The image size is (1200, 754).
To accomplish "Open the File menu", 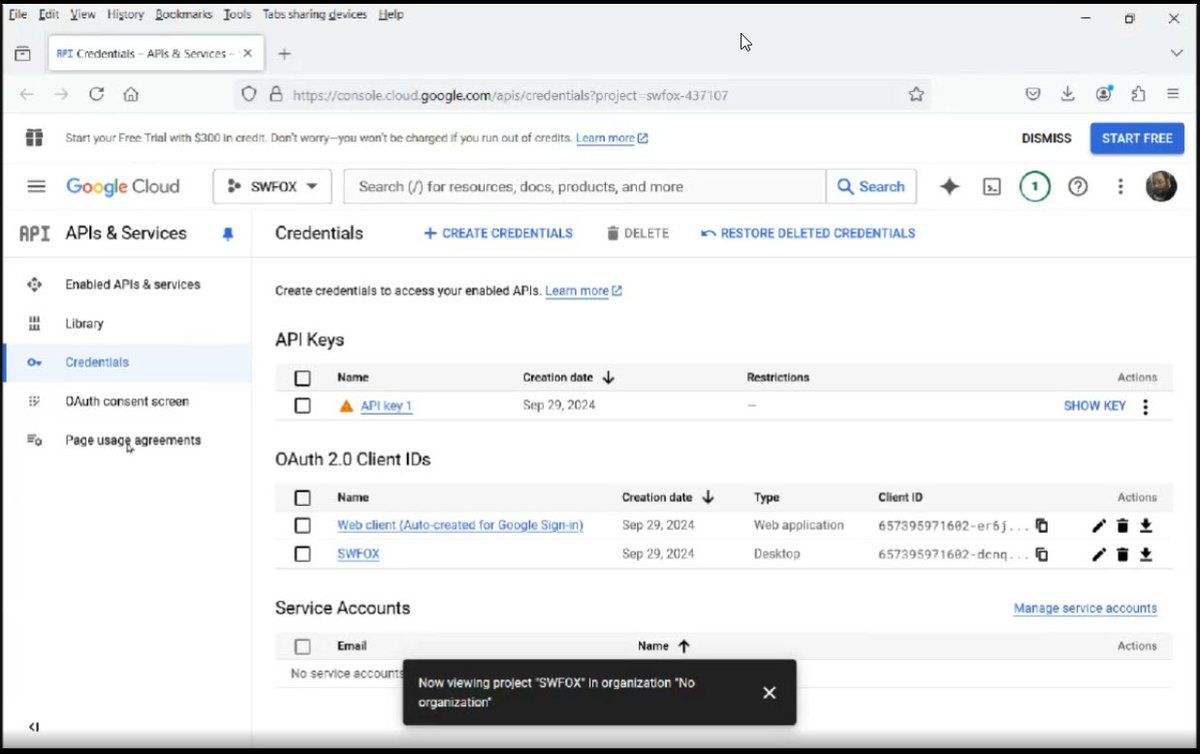I will pos(17,15).
